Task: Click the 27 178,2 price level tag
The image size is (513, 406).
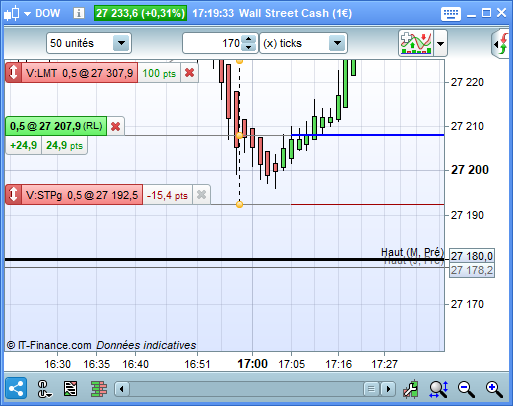Action: click(x=472, y=270)
